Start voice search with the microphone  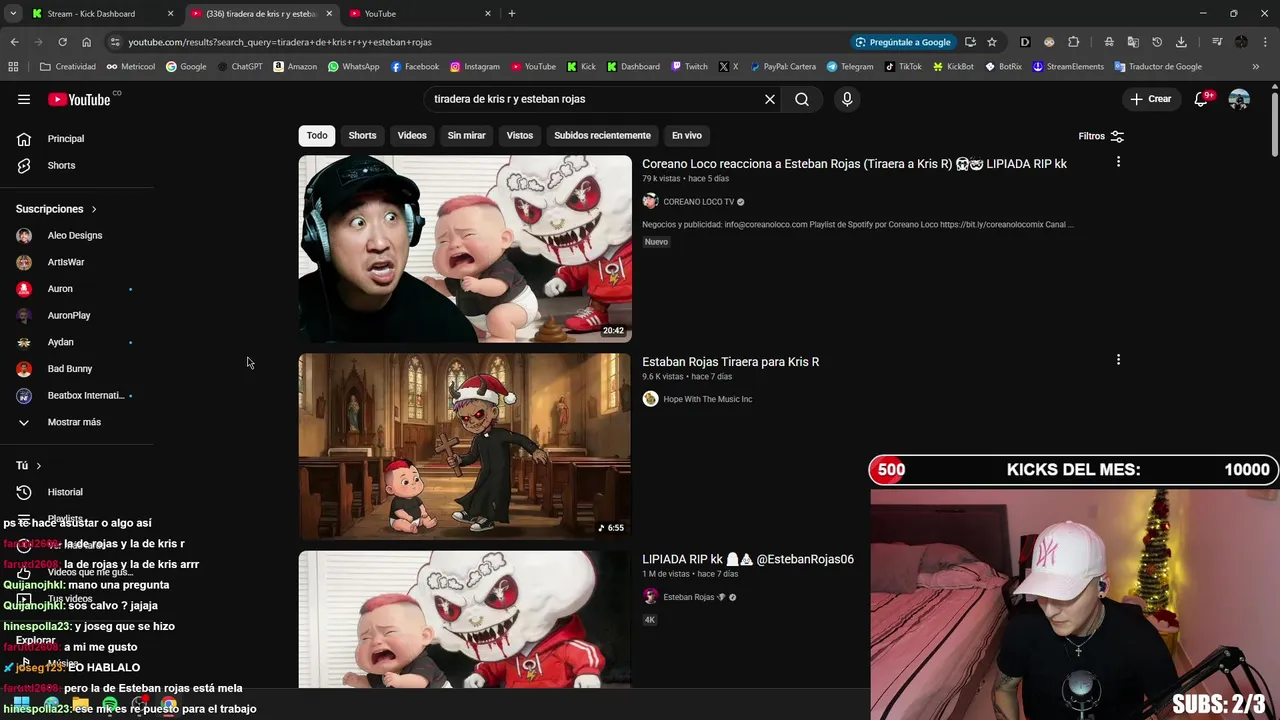pyautogui.click(x=847, y=99)
